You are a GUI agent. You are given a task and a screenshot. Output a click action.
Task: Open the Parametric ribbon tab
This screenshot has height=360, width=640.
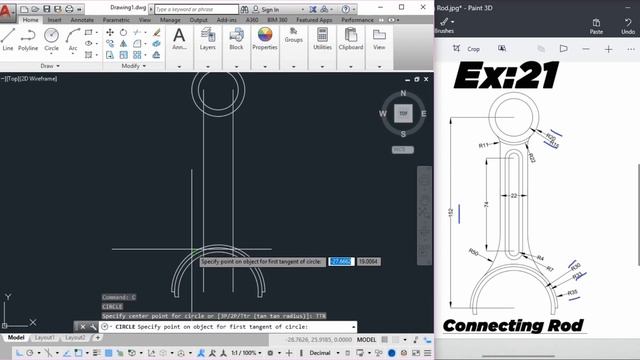tap(116, 20)
